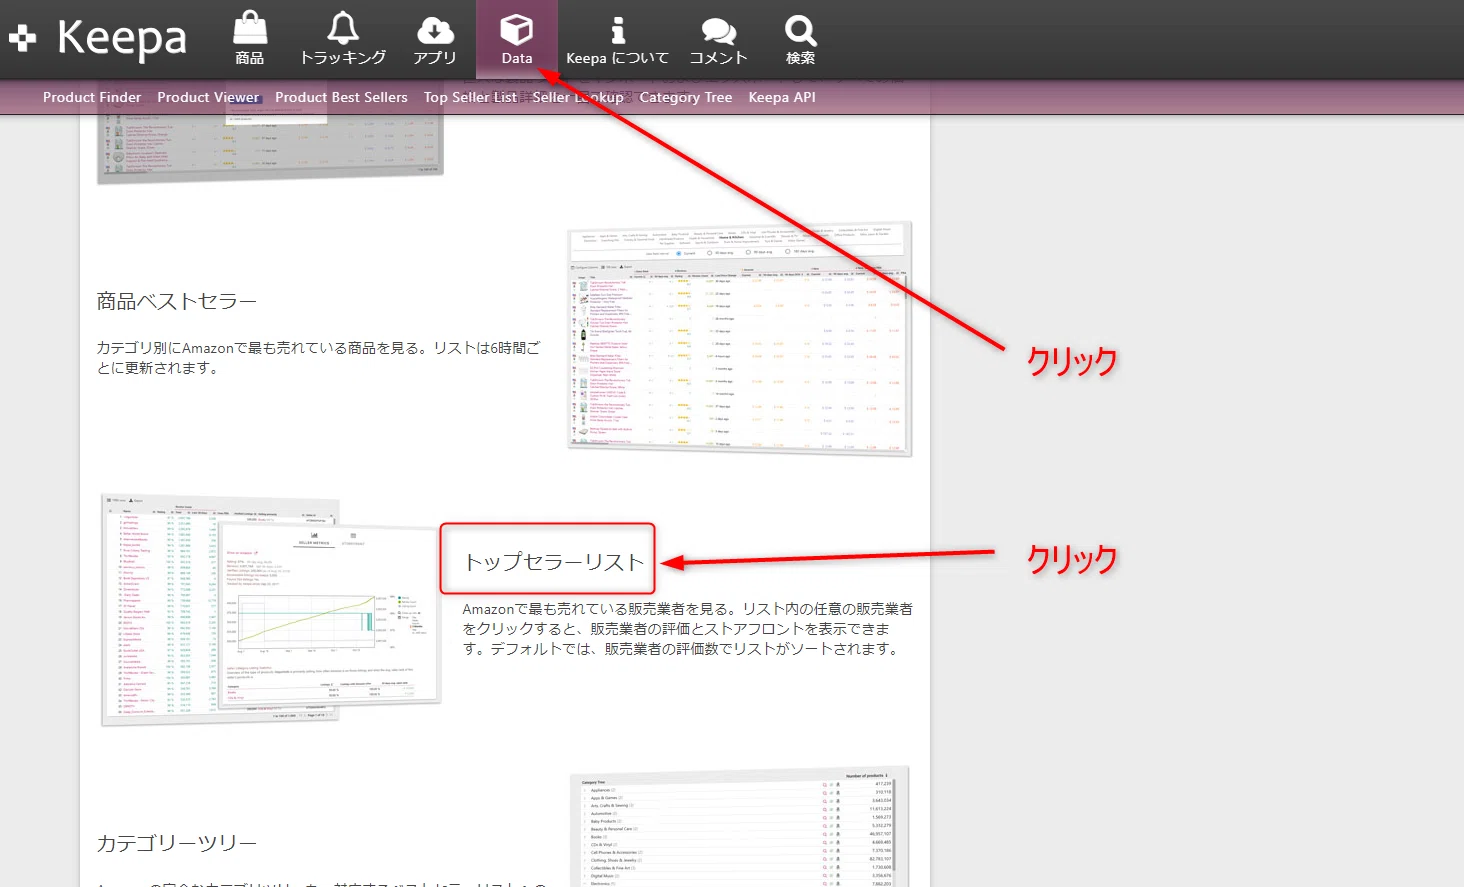Open Category Tree submenu
This screenshot has width=1464, height=887.
pos(686,97)
